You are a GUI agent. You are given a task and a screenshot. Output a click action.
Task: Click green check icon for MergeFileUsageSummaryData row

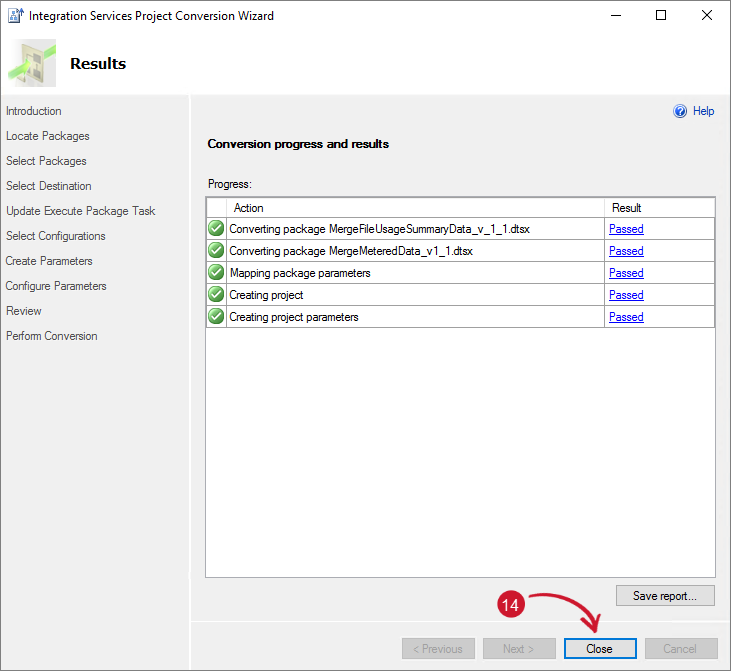pyautogui.click(x=216, y=229)
